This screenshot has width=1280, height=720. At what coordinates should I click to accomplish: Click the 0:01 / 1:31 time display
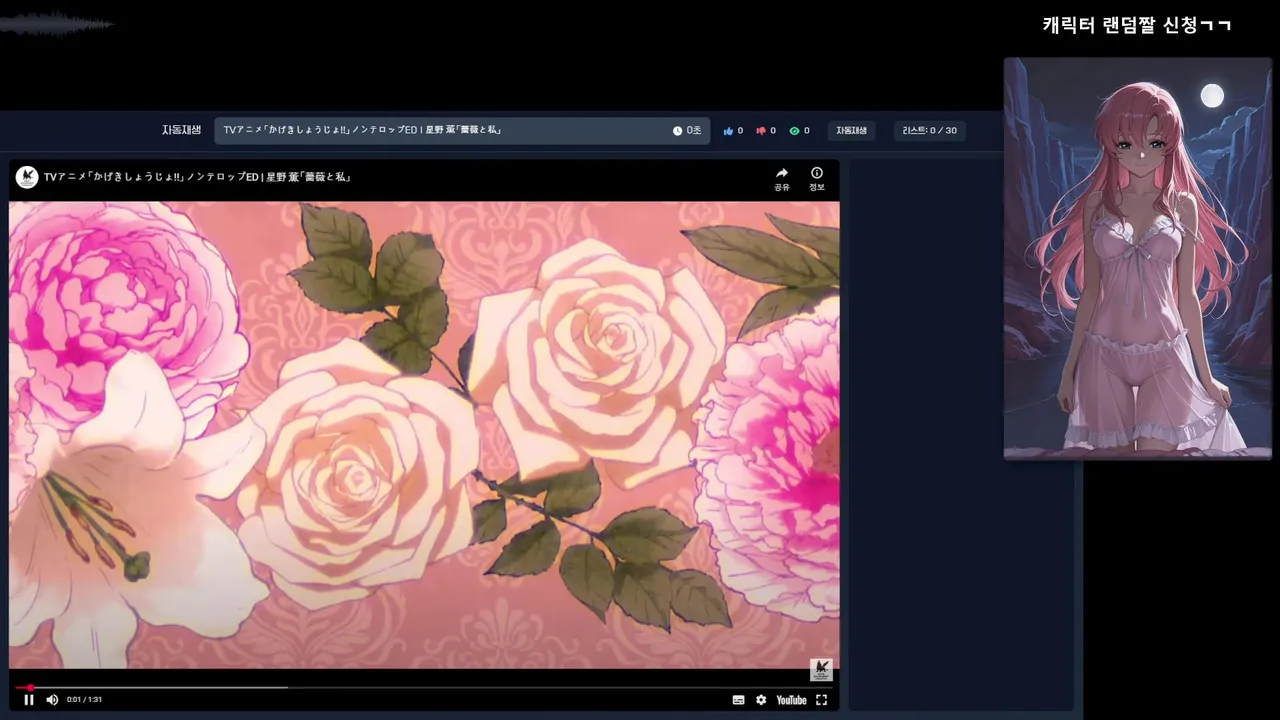click(x=84, y=700)
